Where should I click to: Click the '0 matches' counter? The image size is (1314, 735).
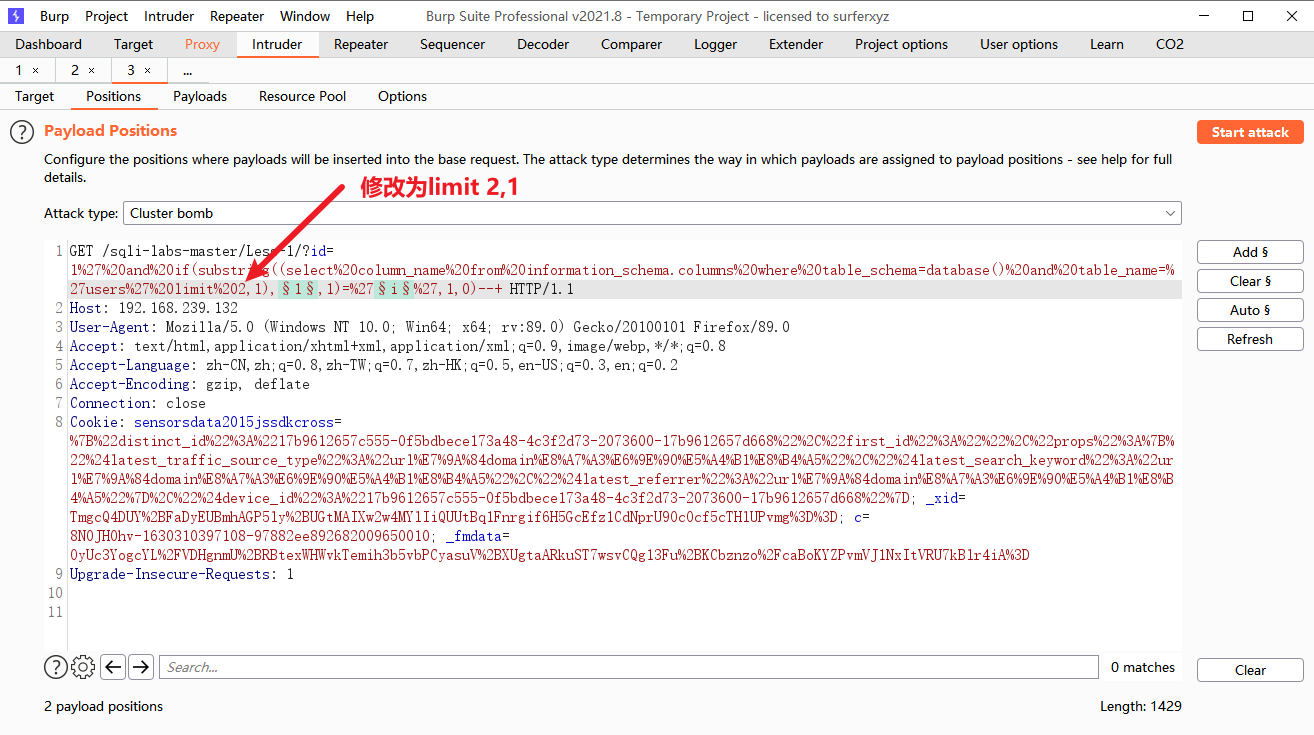[1143, 667]
